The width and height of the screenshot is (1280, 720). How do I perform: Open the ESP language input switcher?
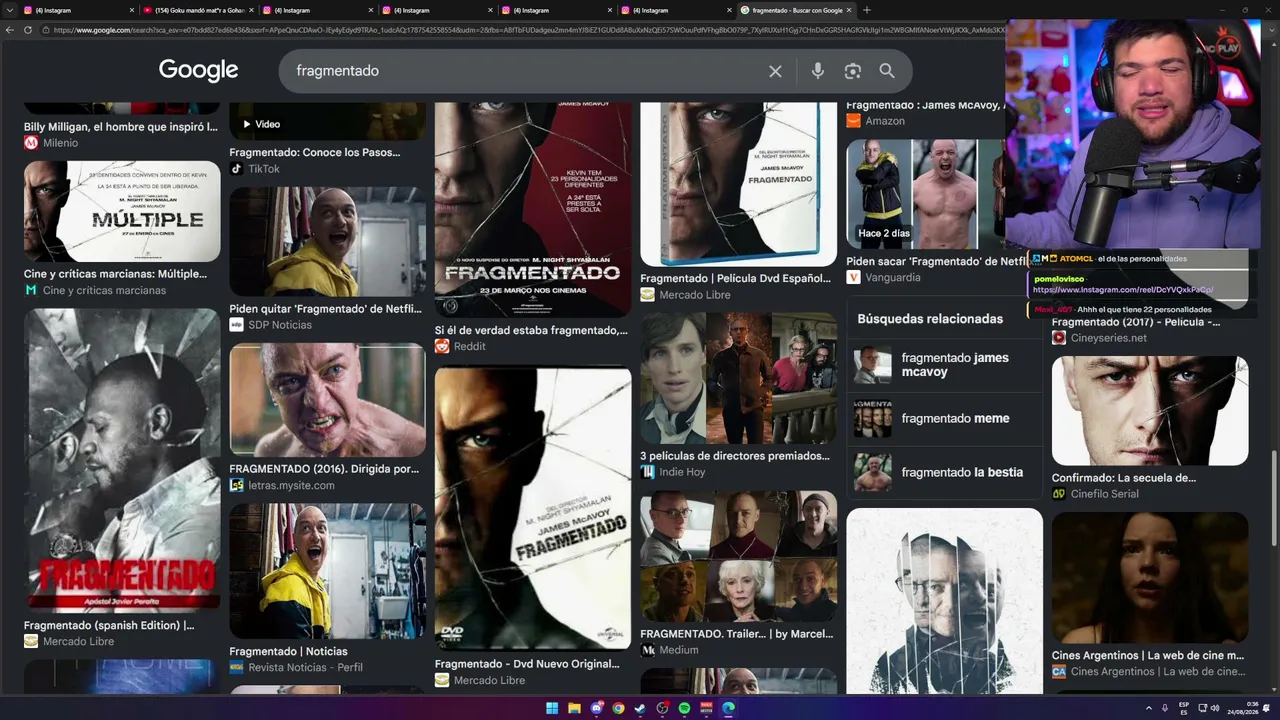tap(1184, 708)
